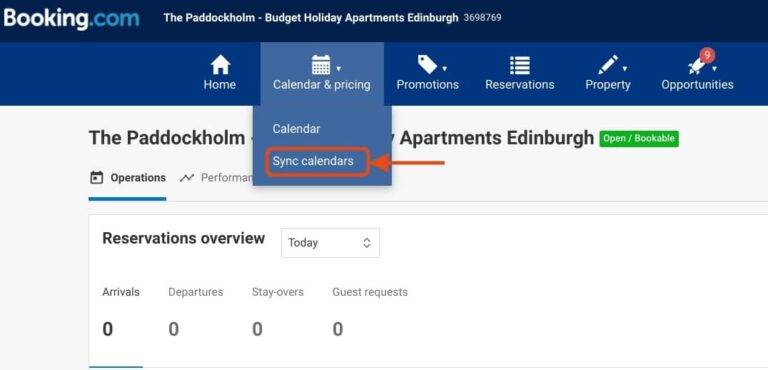The image size is (768, 370).
Task: Click the Operations tab calendar icon
Action: (x=96, y=177)
